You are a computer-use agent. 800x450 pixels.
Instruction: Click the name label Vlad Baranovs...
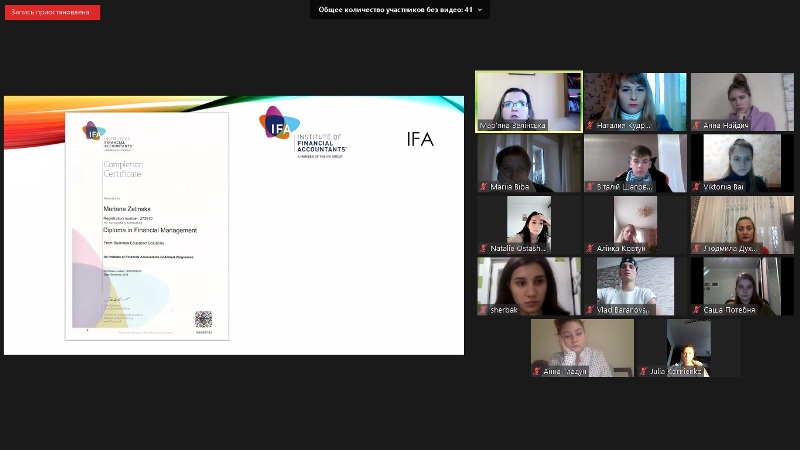(x=624, y=310)
